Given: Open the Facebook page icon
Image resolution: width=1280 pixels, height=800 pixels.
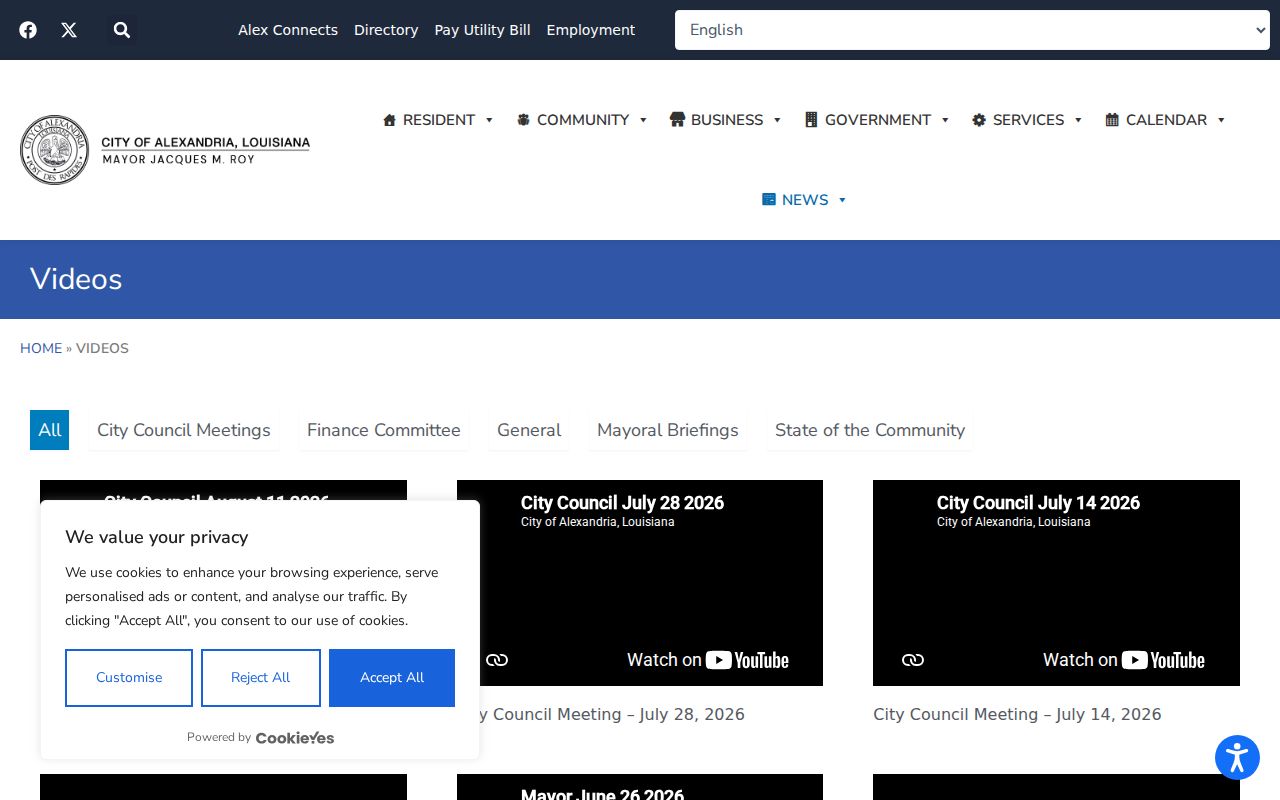Looking at the screenshot, I should click(28, 30).
